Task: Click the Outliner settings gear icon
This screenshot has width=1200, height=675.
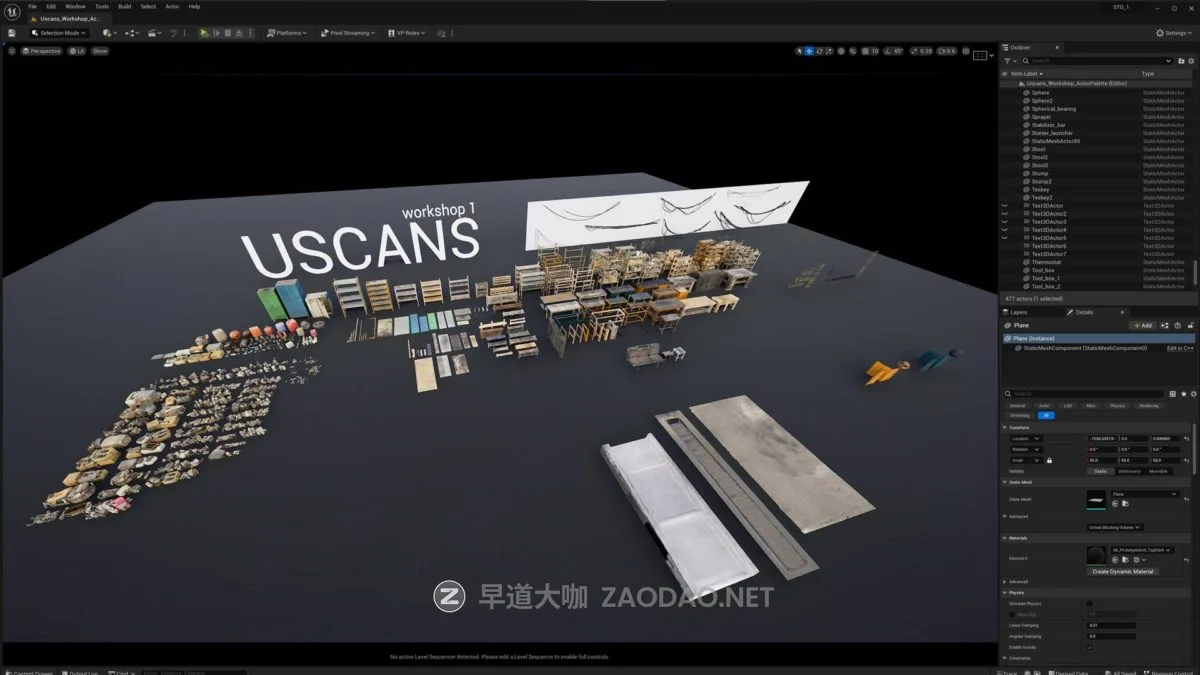Action: 1191,61
